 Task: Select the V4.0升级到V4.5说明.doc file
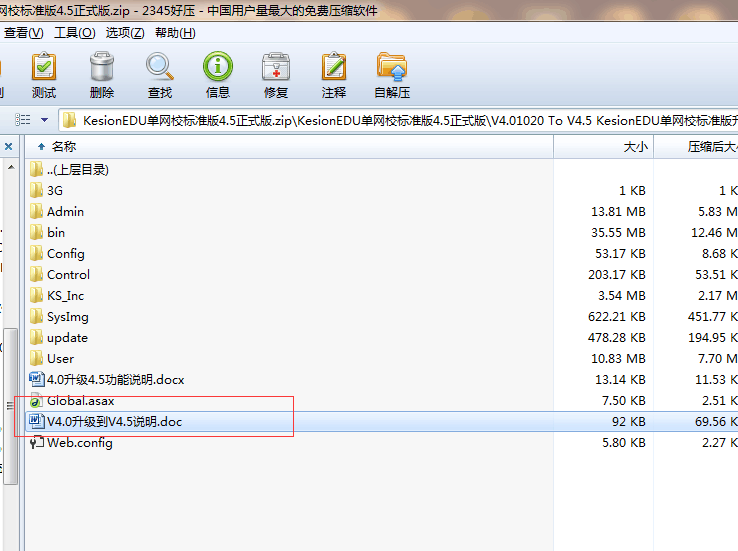(114, 422)
